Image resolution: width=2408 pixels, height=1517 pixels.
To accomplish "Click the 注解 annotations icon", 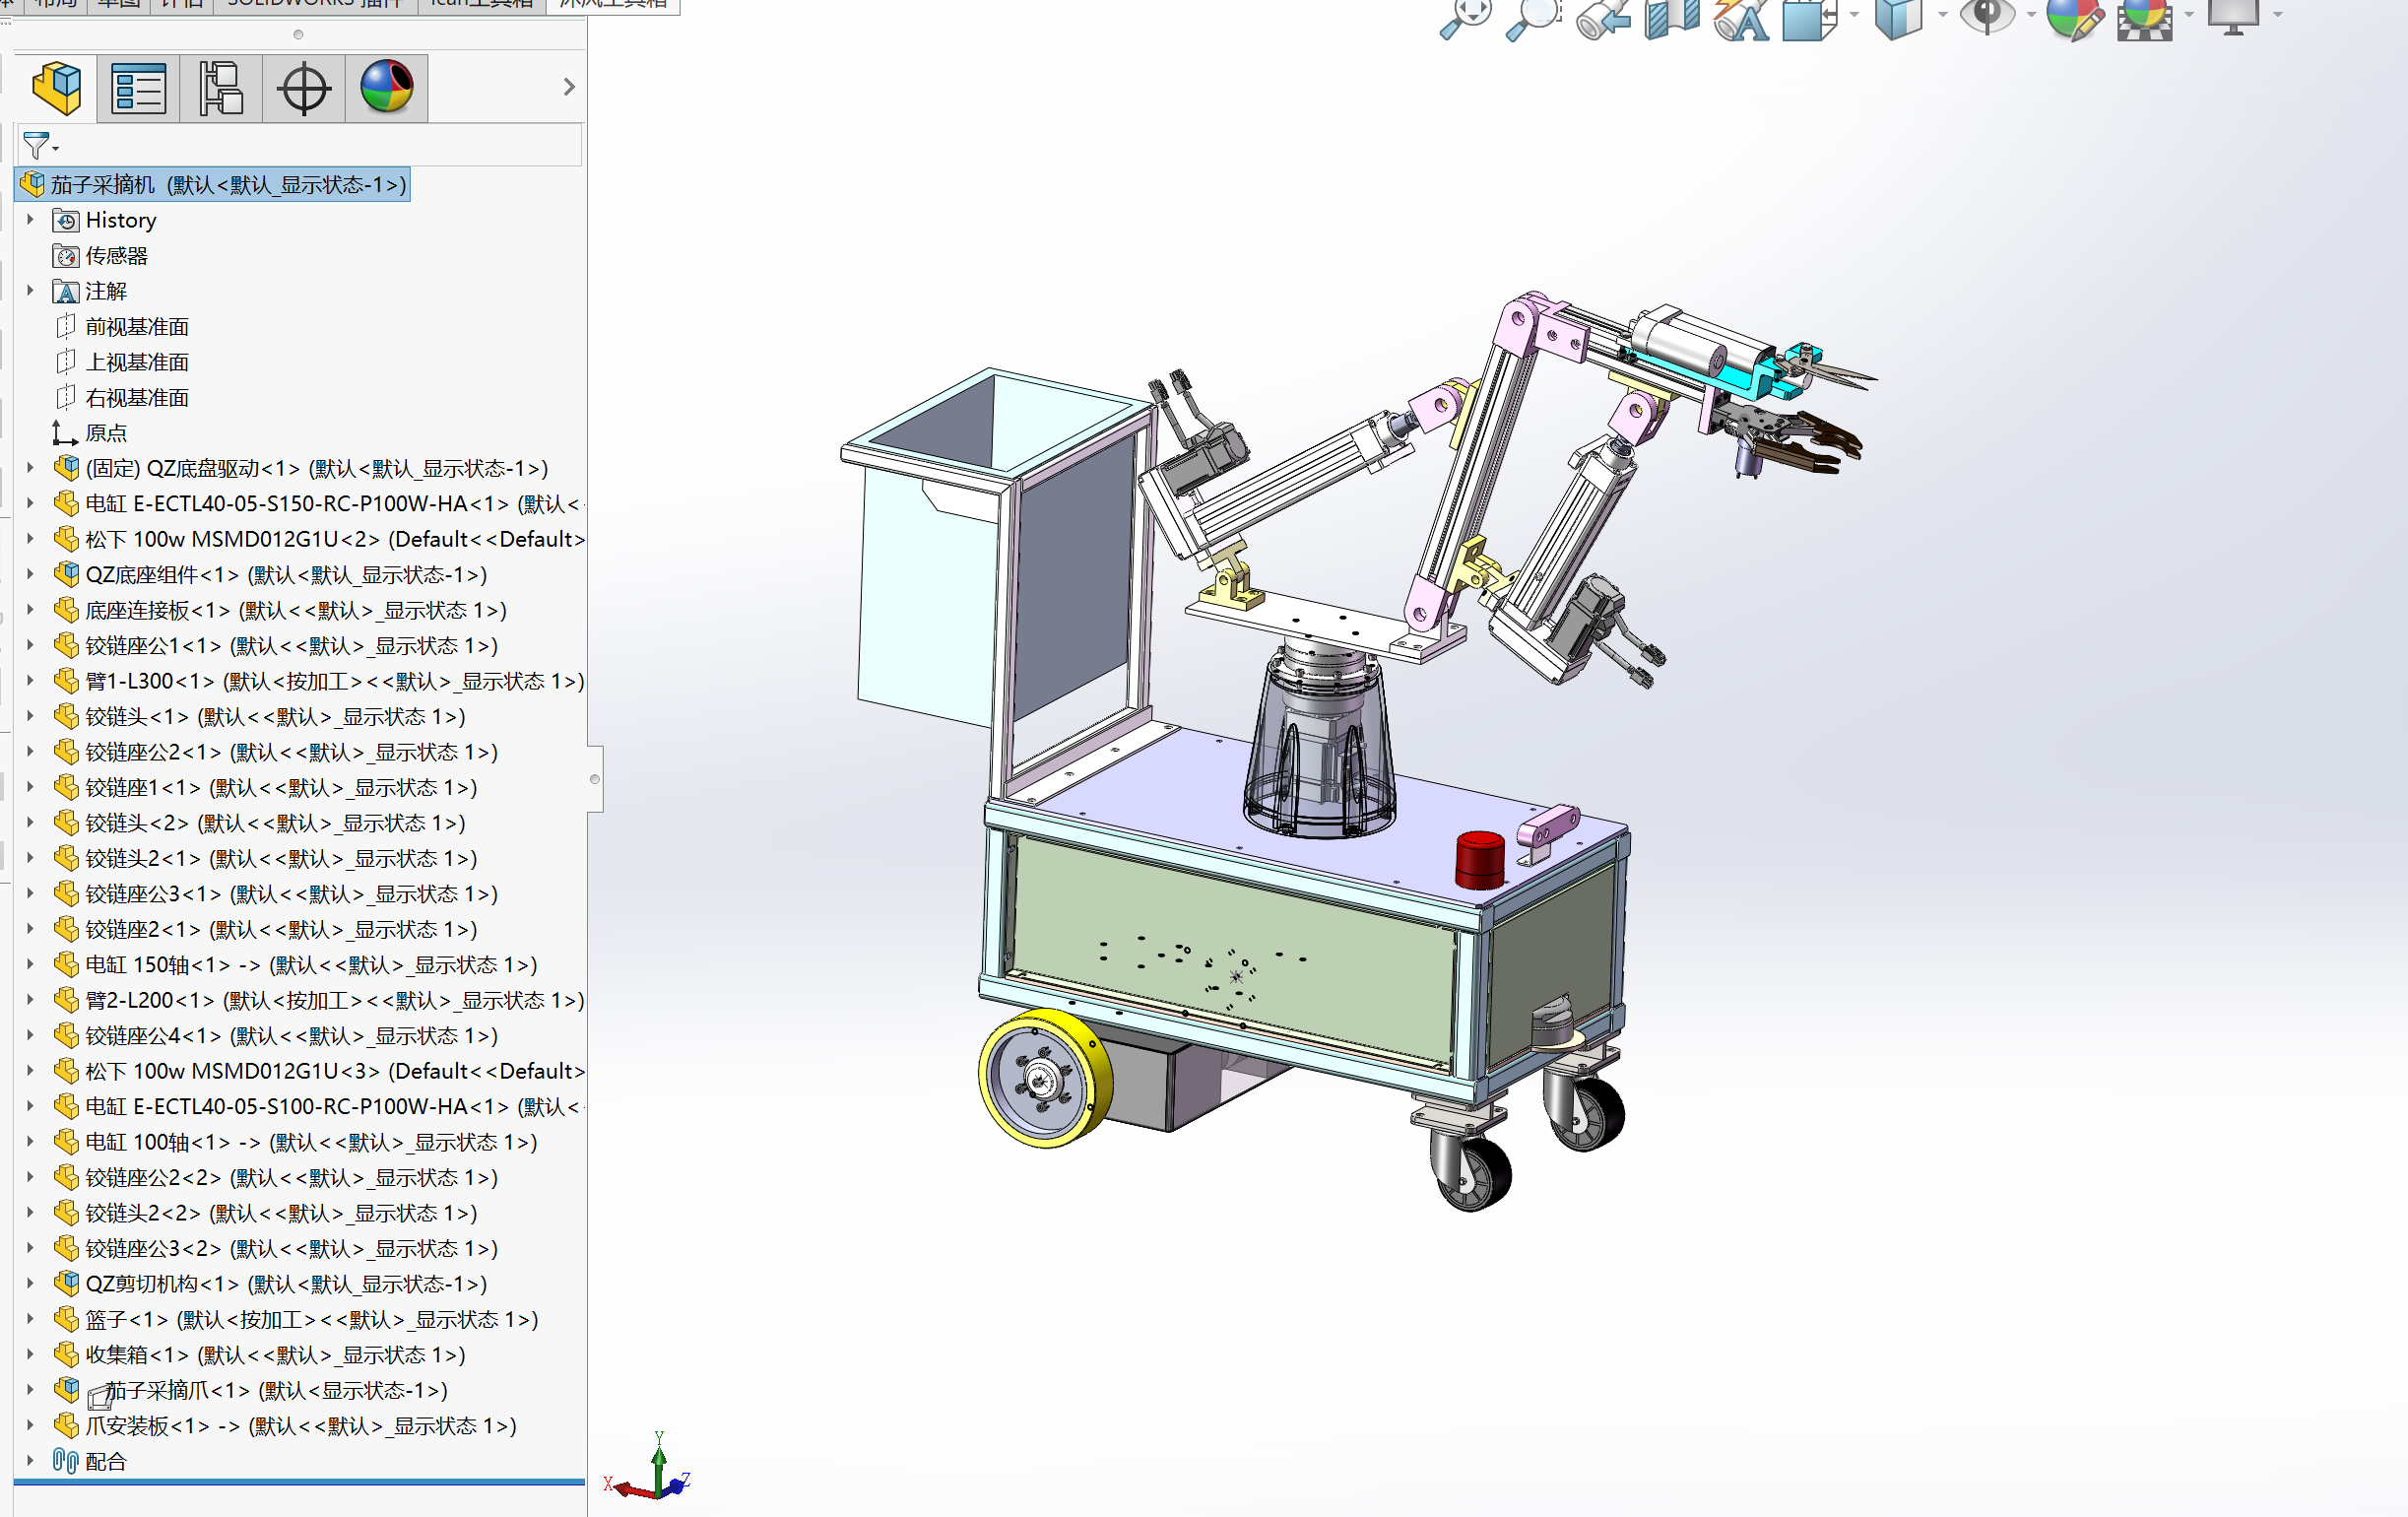I will pos(66,291).
